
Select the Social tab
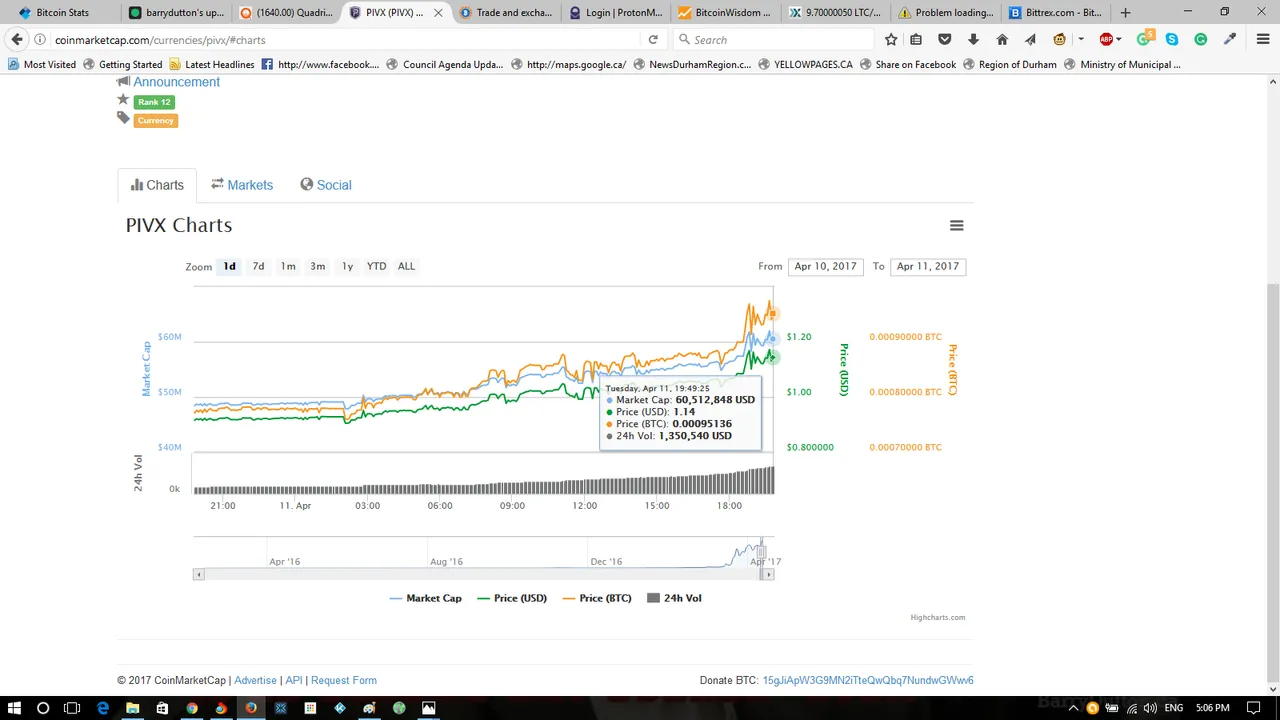[326, 185]
